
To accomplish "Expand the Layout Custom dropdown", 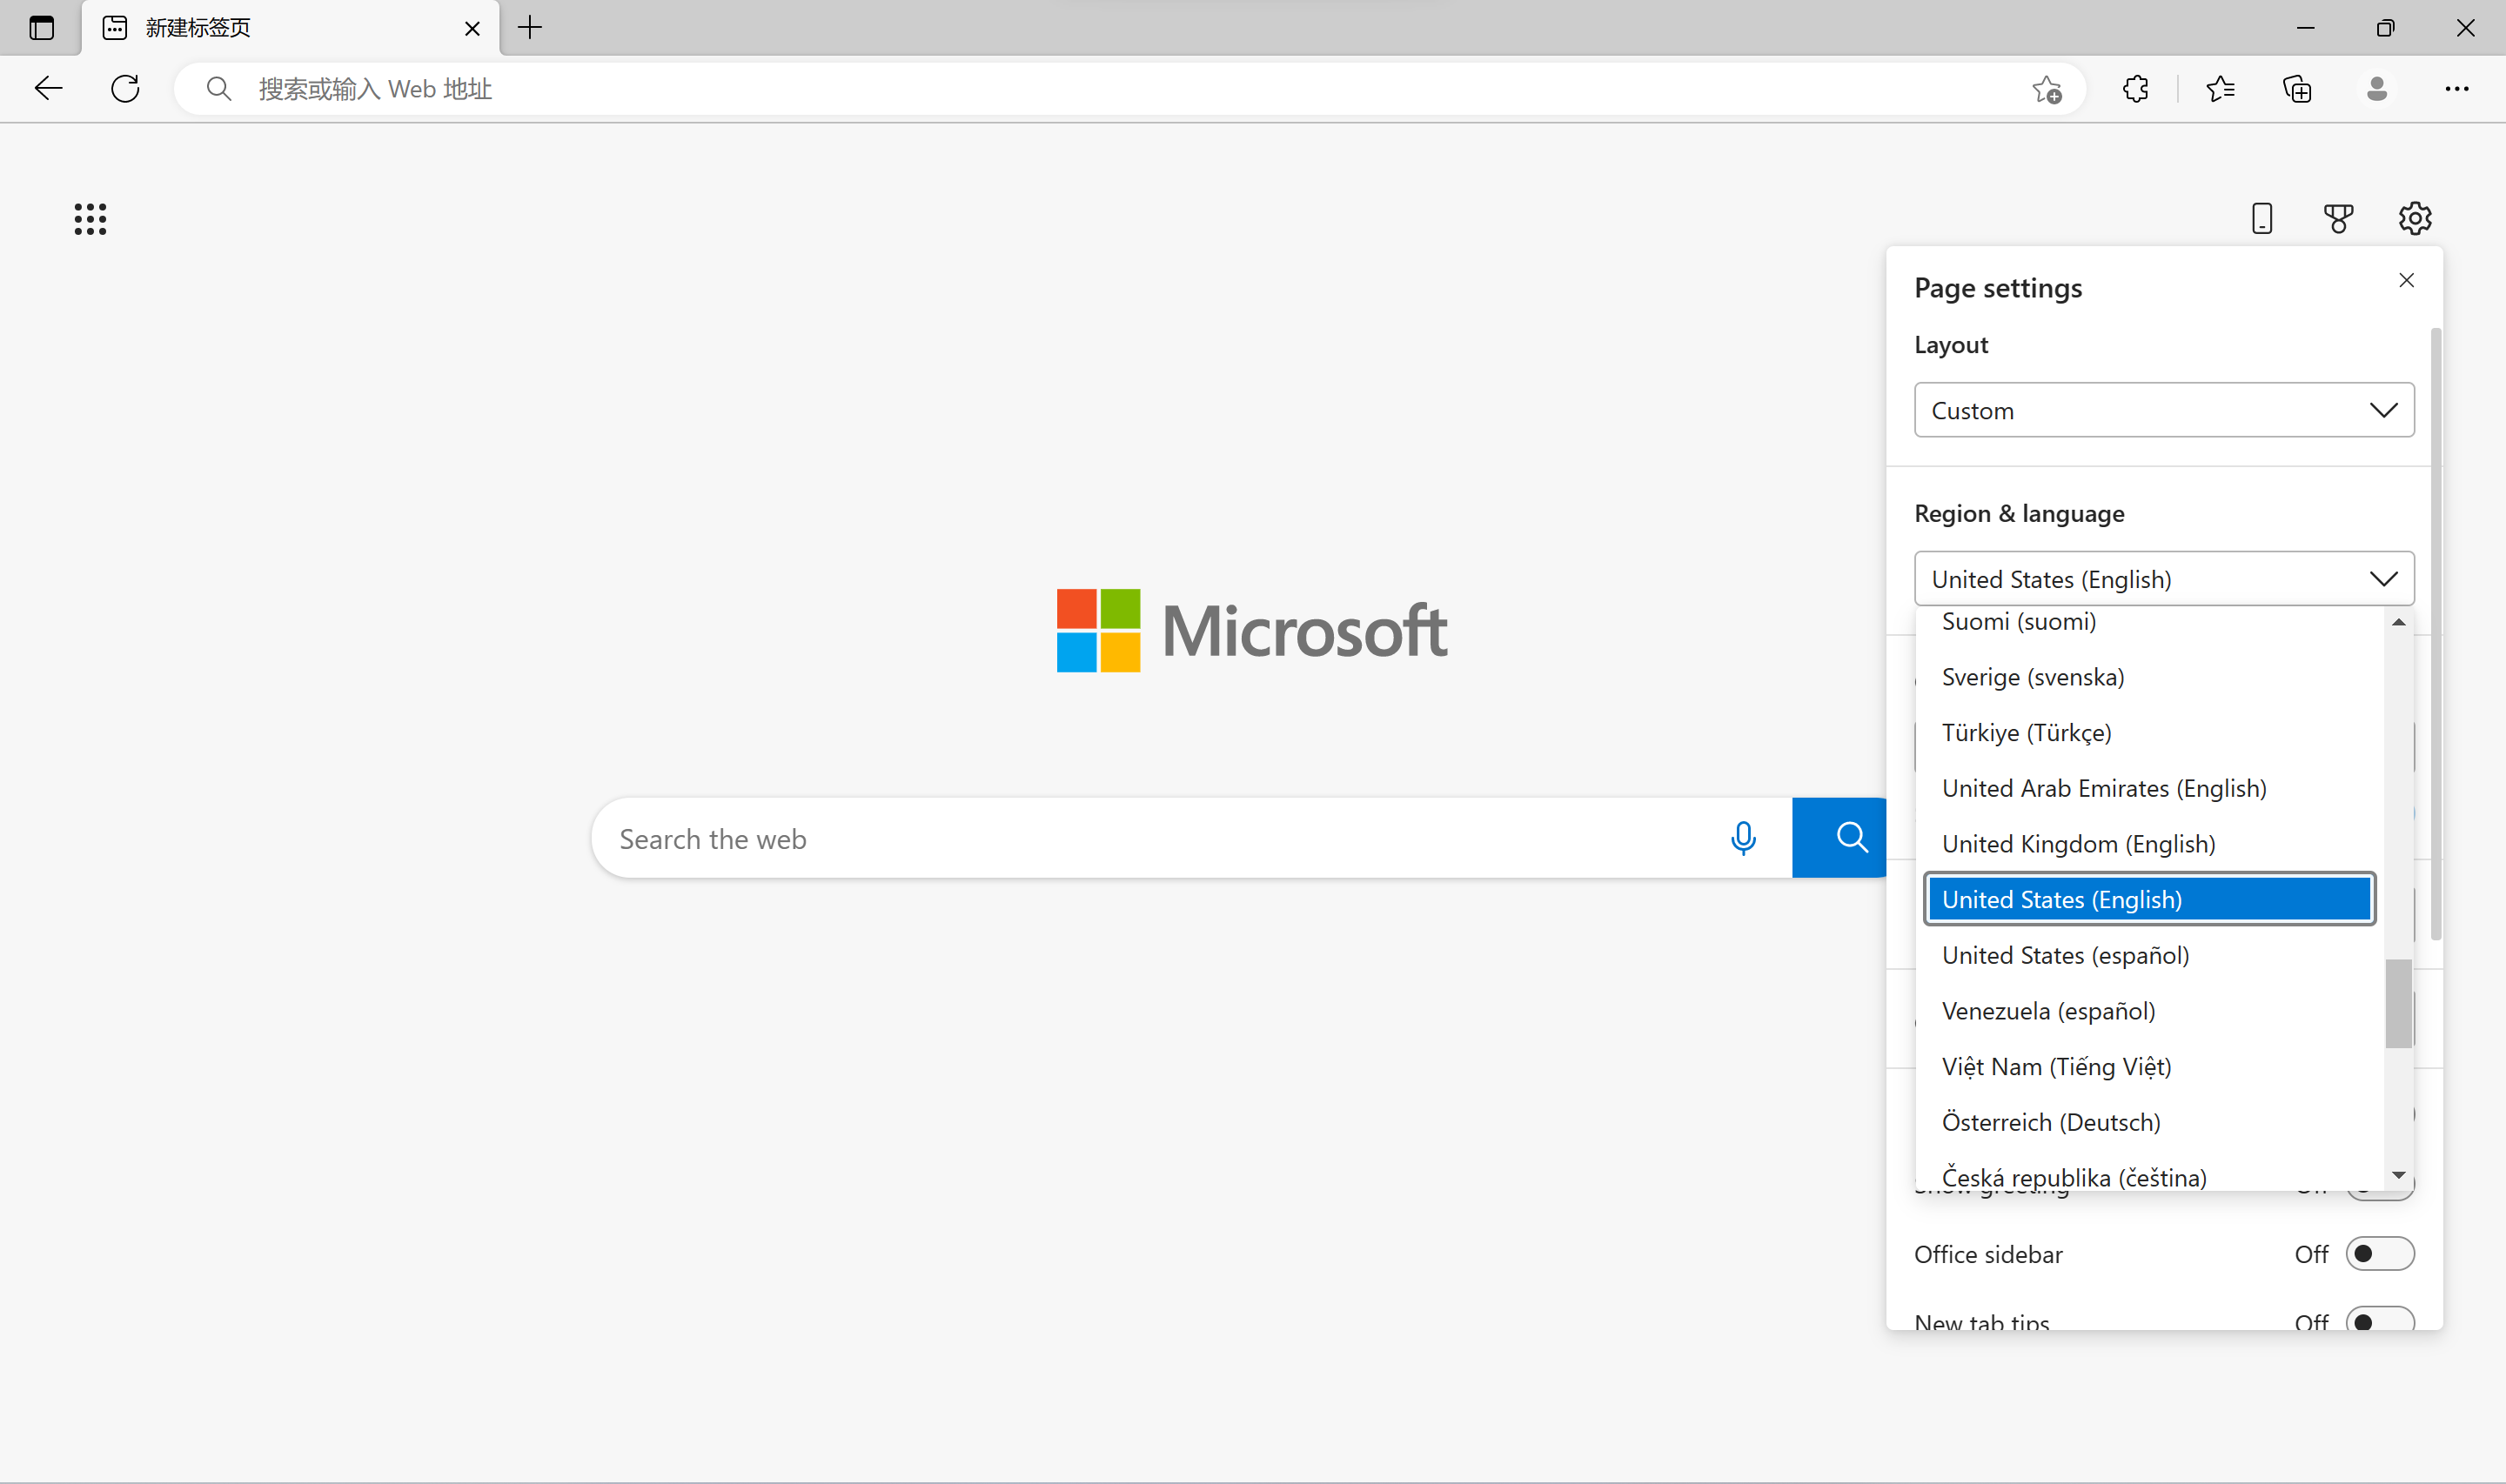I will (x=2164, y=410).
